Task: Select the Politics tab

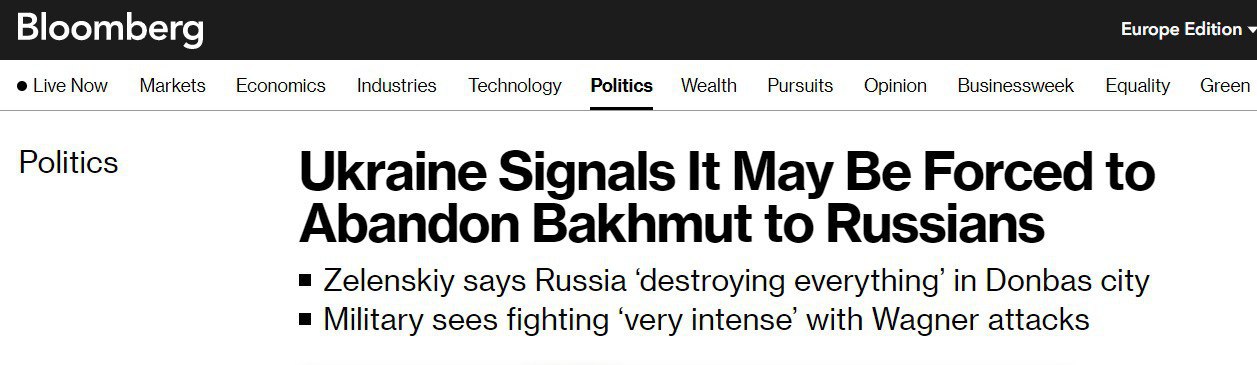Action: pos(622,86)
